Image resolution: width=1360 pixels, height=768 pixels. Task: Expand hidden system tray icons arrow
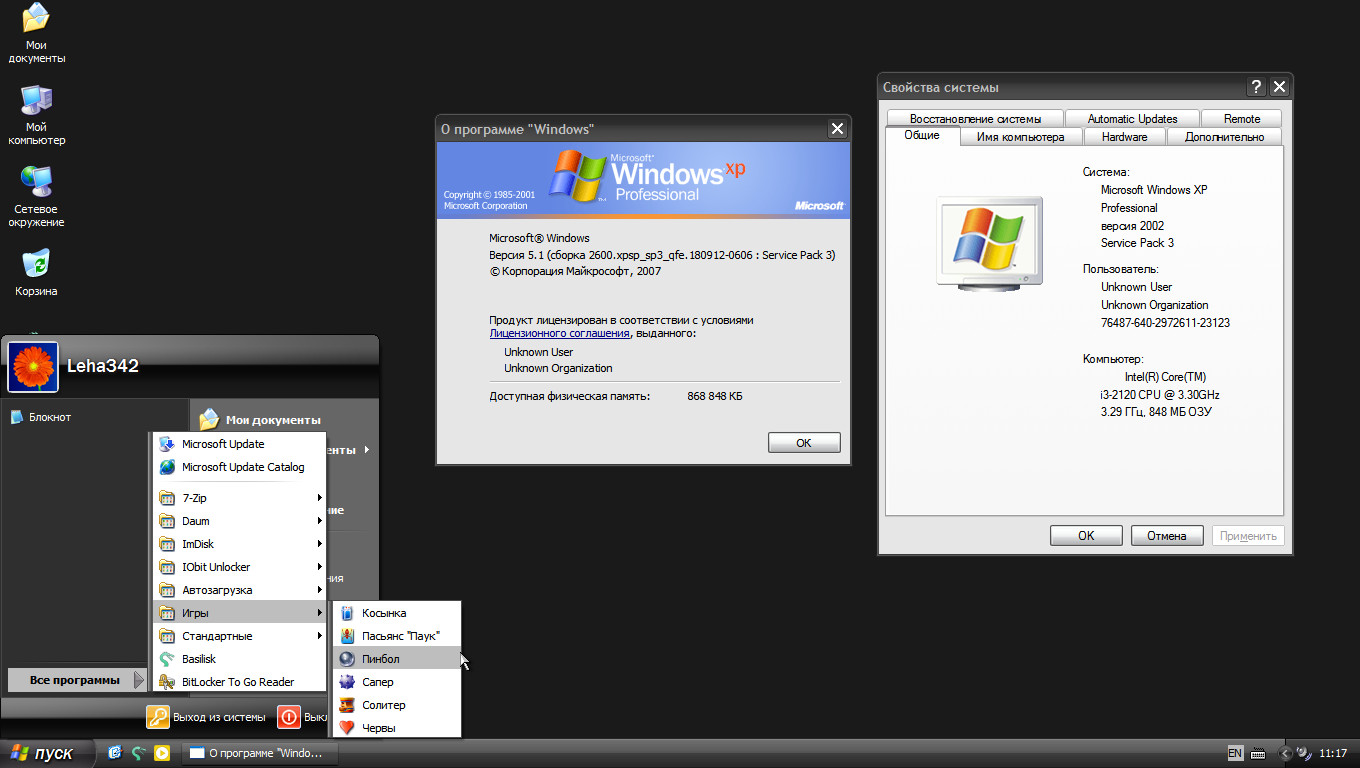(1285, 753)
